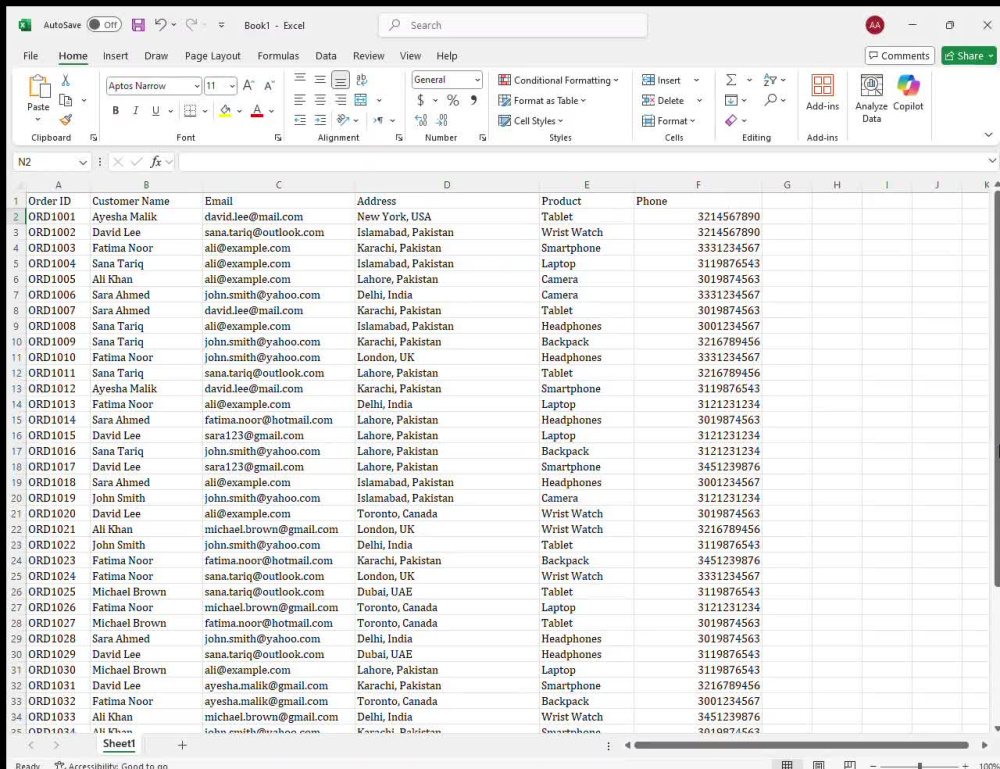1000x769 pixels.
Task: Open the Name Box dropdown arrow
Action: pyautogui.click(x=83, y=163)
